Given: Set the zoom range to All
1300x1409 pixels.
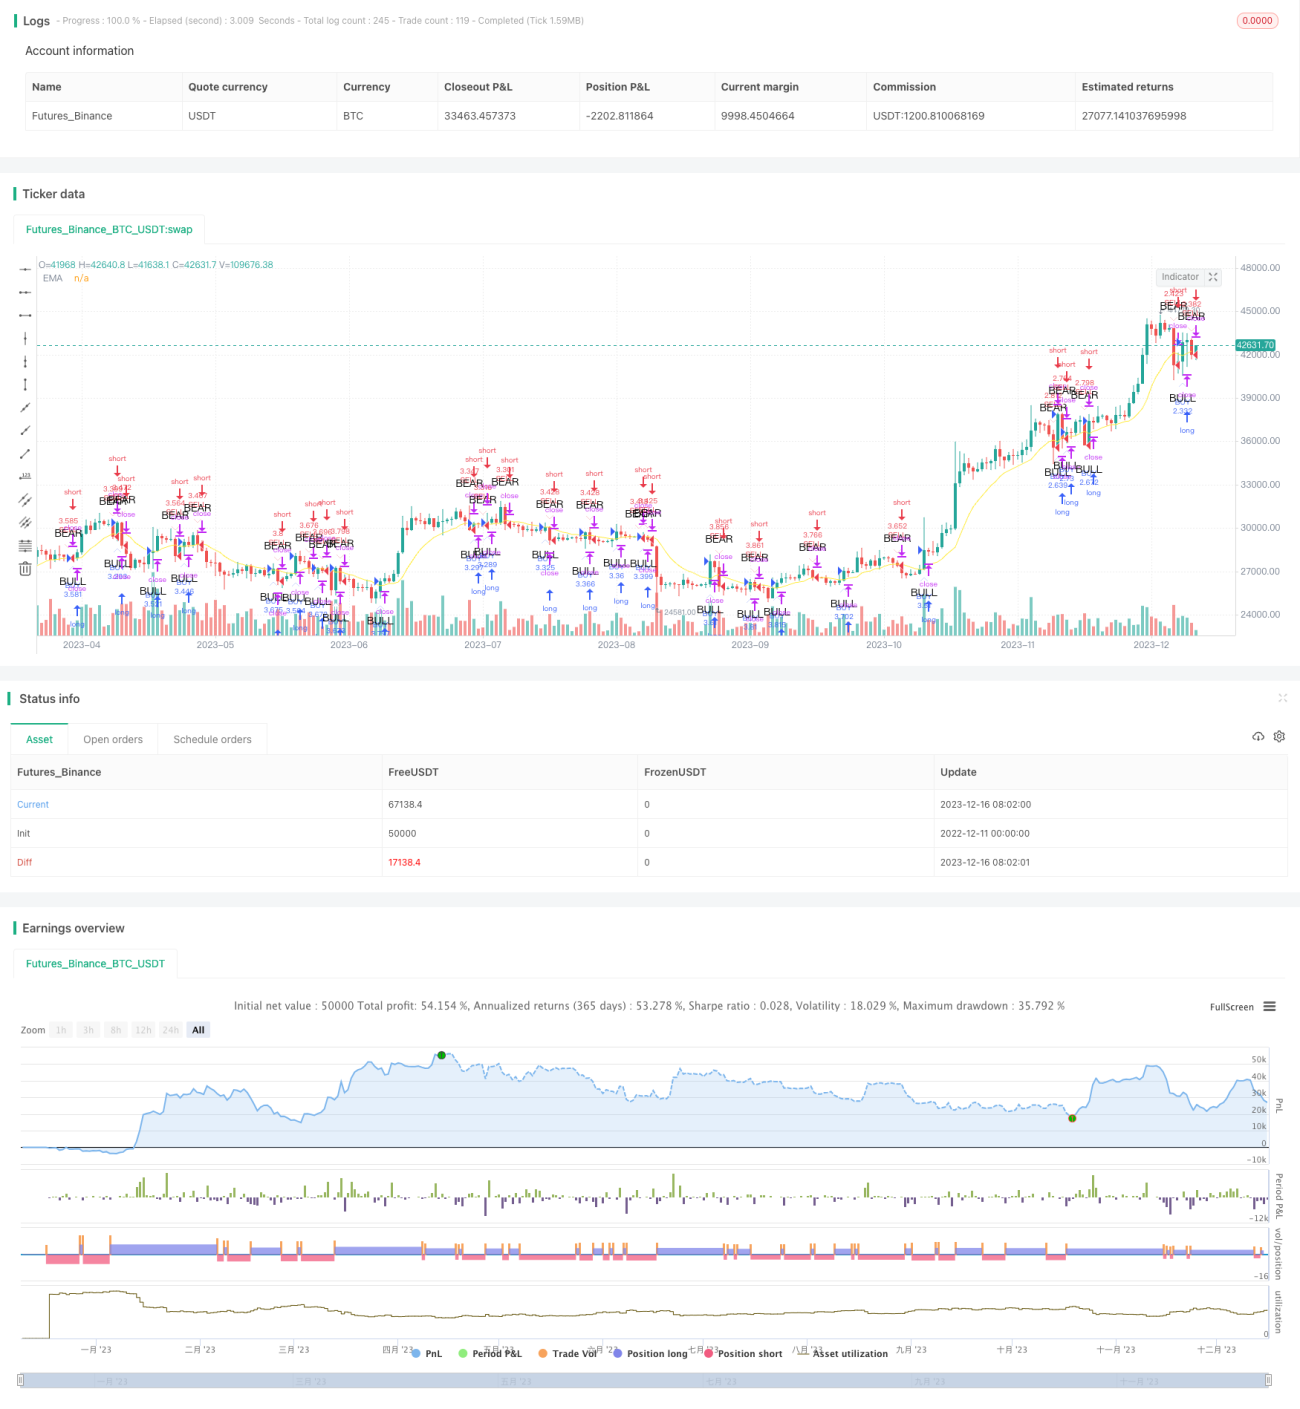Looking at the screenshot, I should (x=198, y=1030).
